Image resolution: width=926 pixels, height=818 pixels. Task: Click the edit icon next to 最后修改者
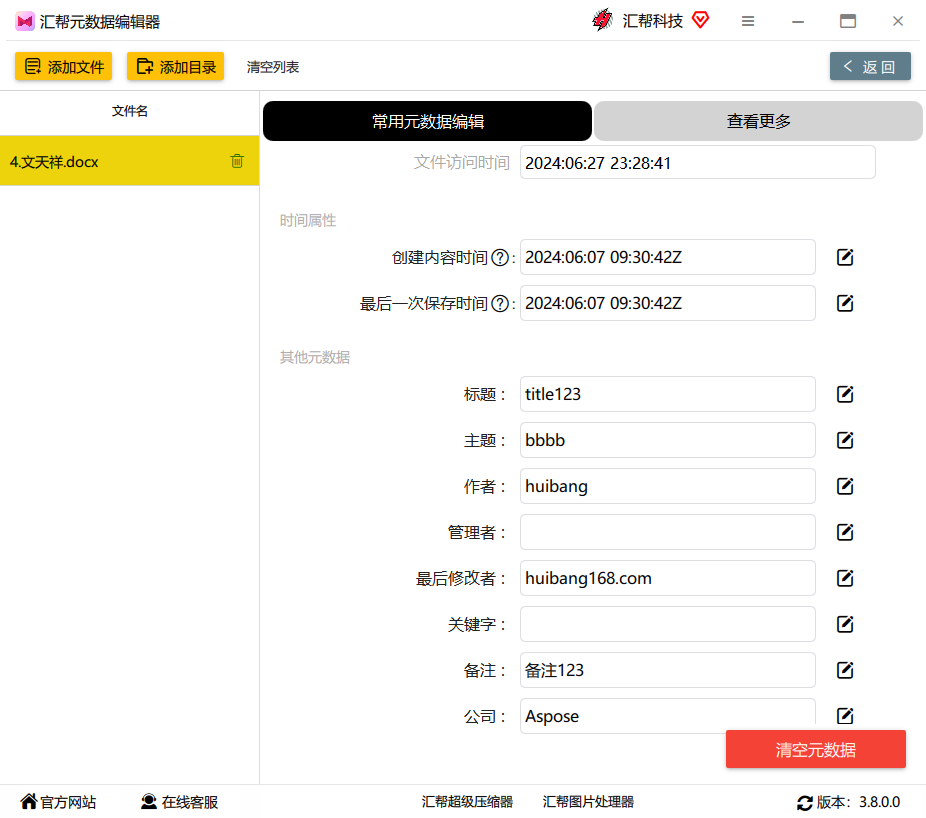pyautogui.click(x=845, y=578)
